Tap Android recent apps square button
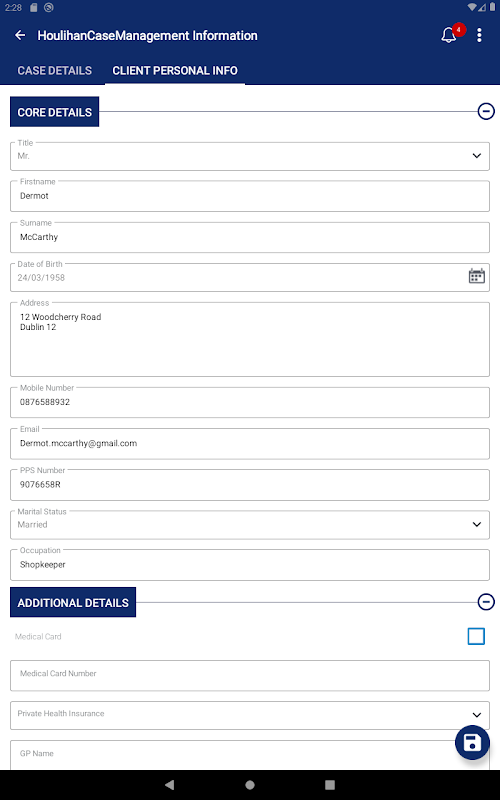The image size is (500, 800). (x=330, y=785)
